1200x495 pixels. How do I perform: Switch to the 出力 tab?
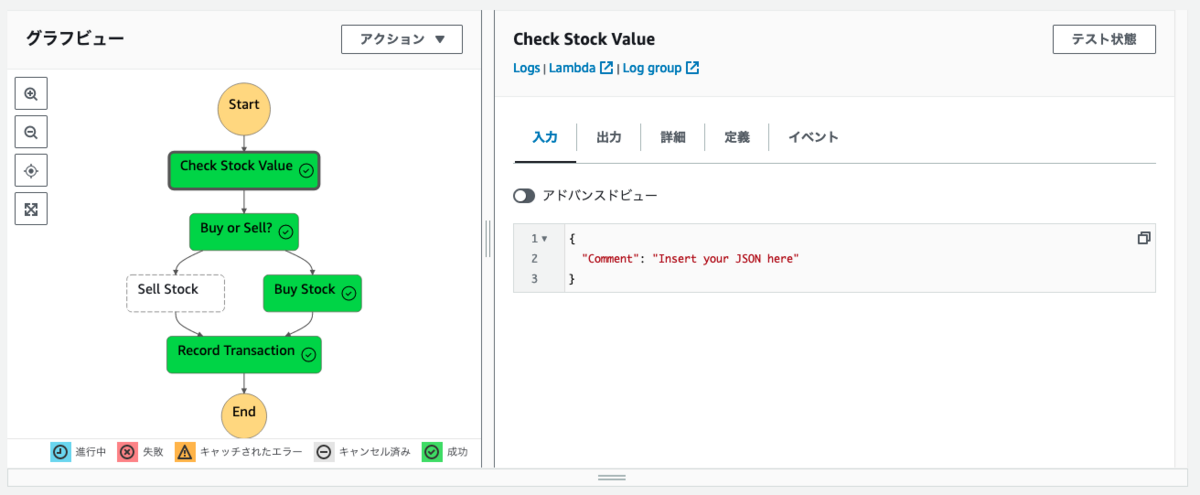(609, 137)
